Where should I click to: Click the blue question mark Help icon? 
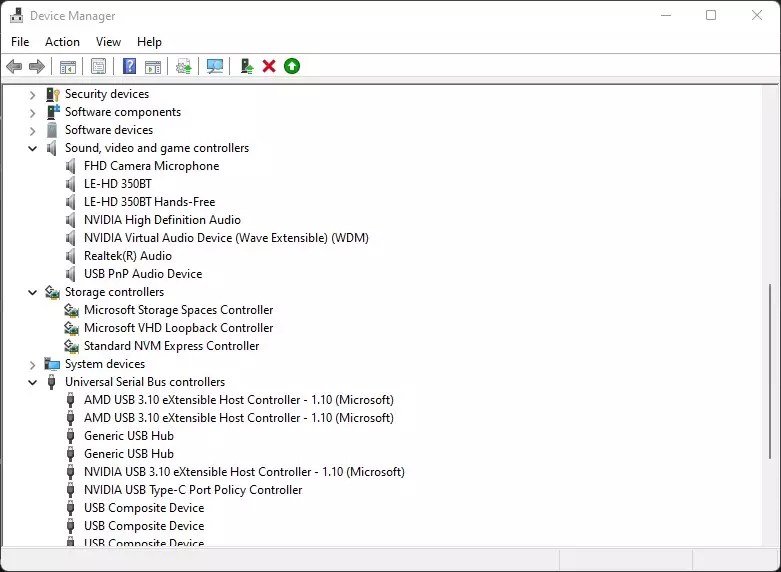tap(130, 66)
